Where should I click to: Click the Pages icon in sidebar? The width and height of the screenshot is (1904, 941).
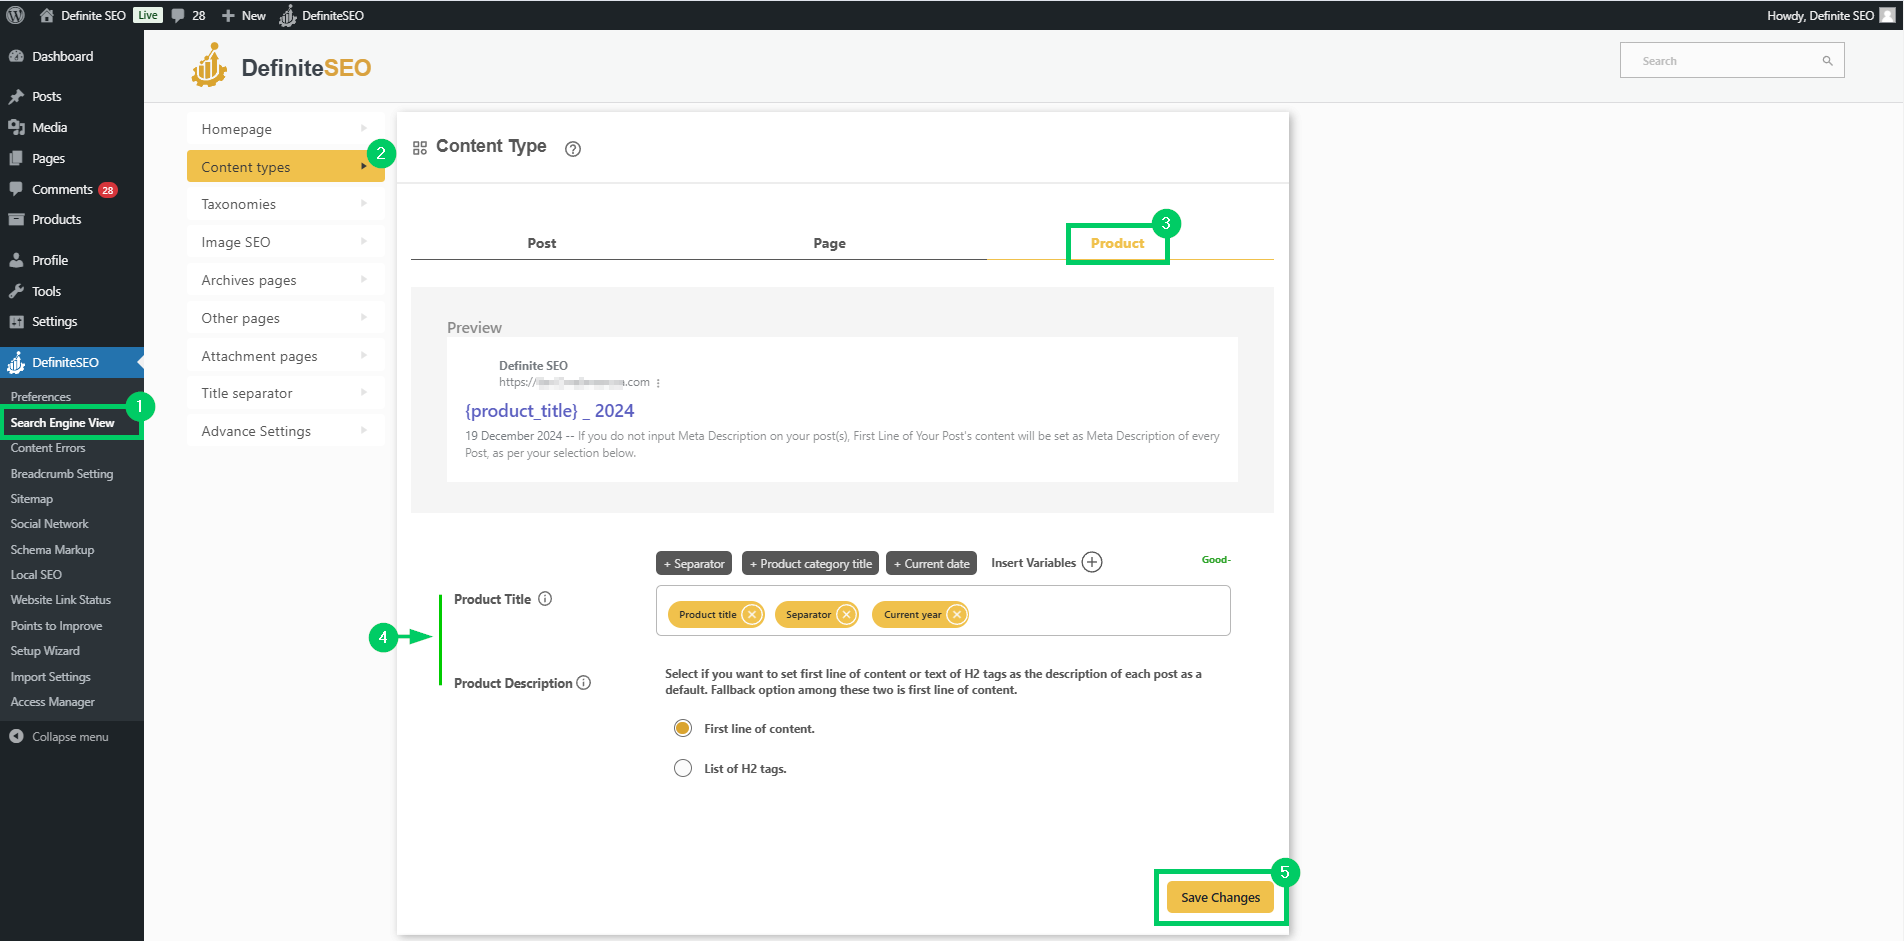click(16, 158)
